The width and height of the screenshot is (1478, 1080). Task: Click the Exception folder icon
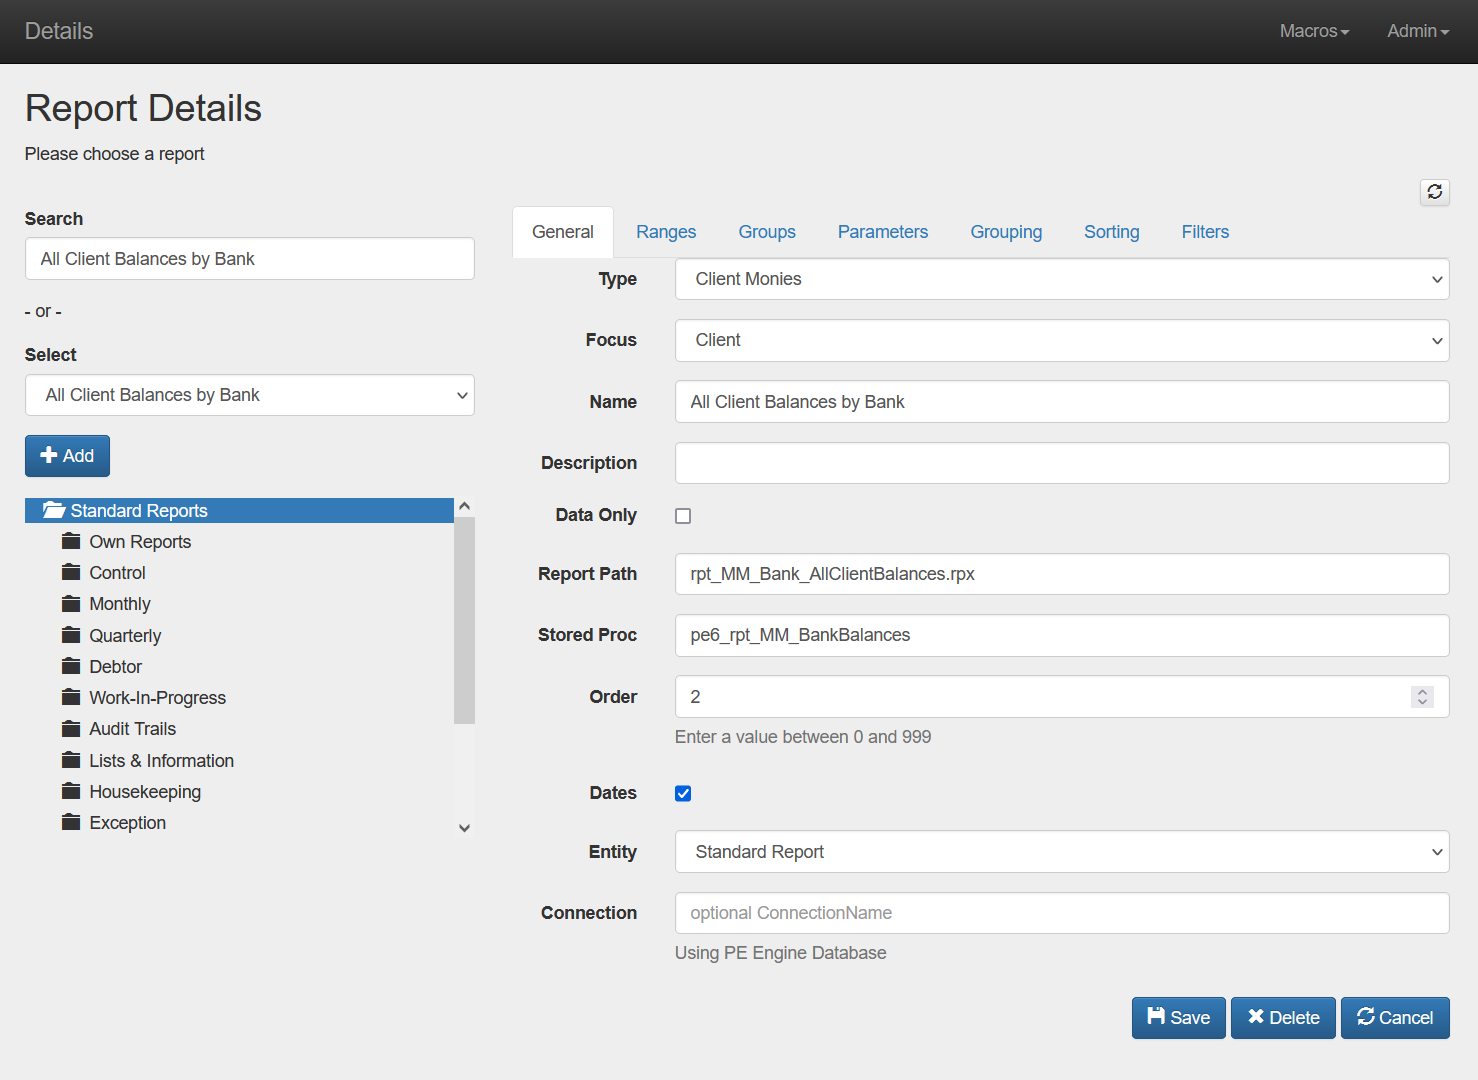coord(71,822)
